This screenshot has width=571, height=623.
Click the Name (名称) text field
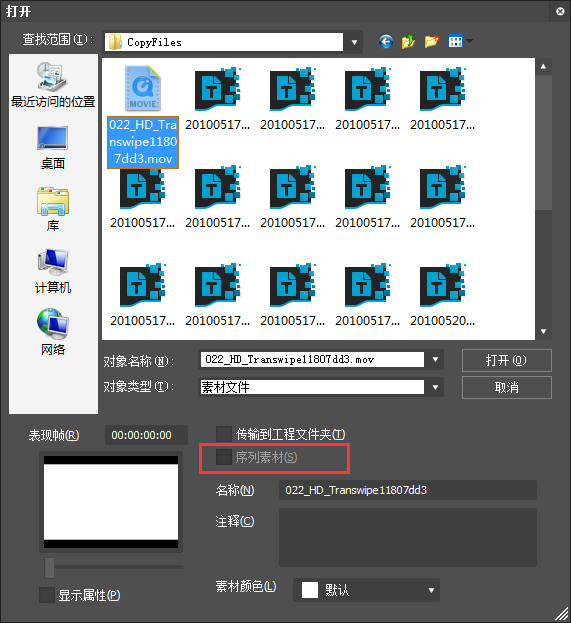point(408,490)
